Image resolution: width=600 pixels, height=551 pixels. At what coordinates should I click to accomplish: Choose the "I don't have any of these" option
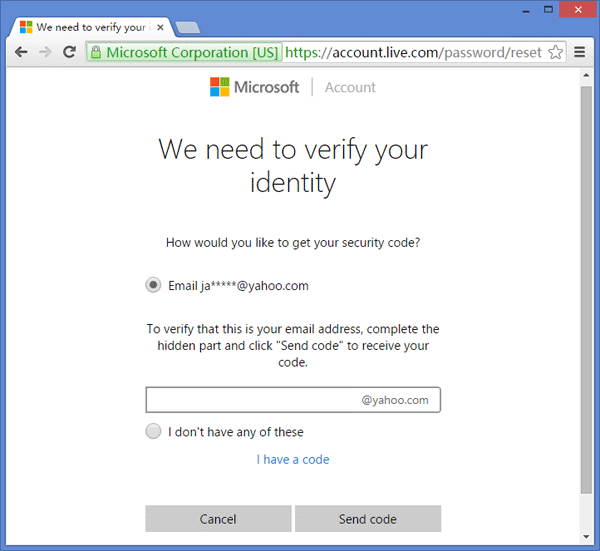tap(153, 432)
